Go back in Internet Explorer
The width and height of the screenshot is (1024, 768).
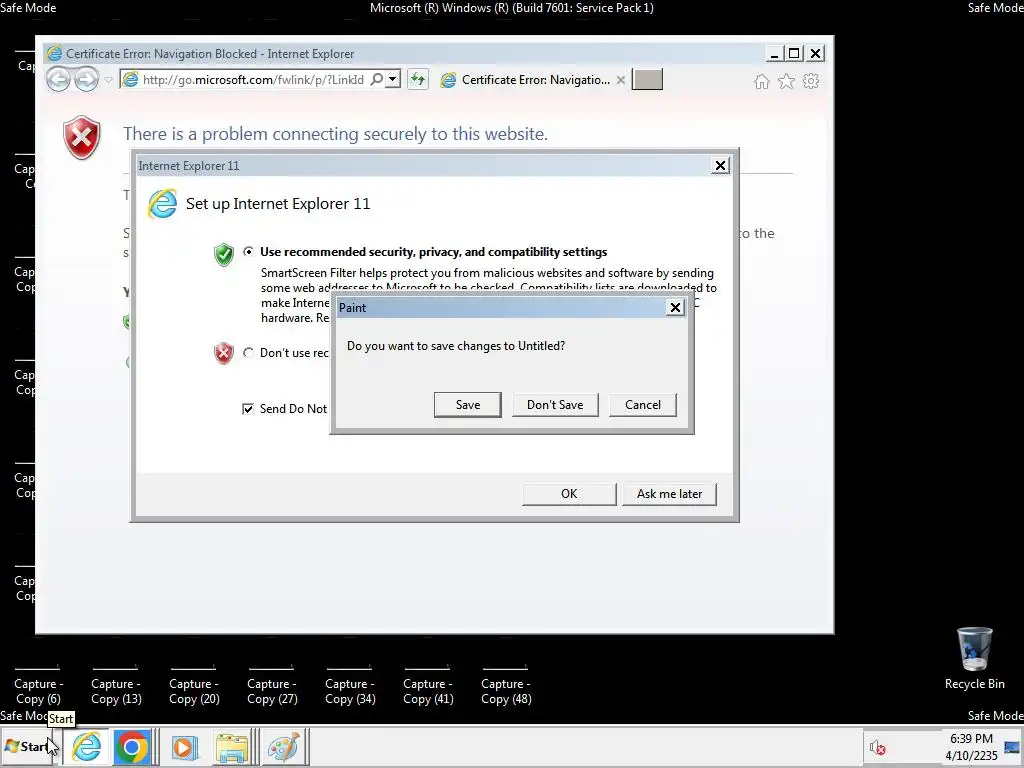click(x=58, y=80)
